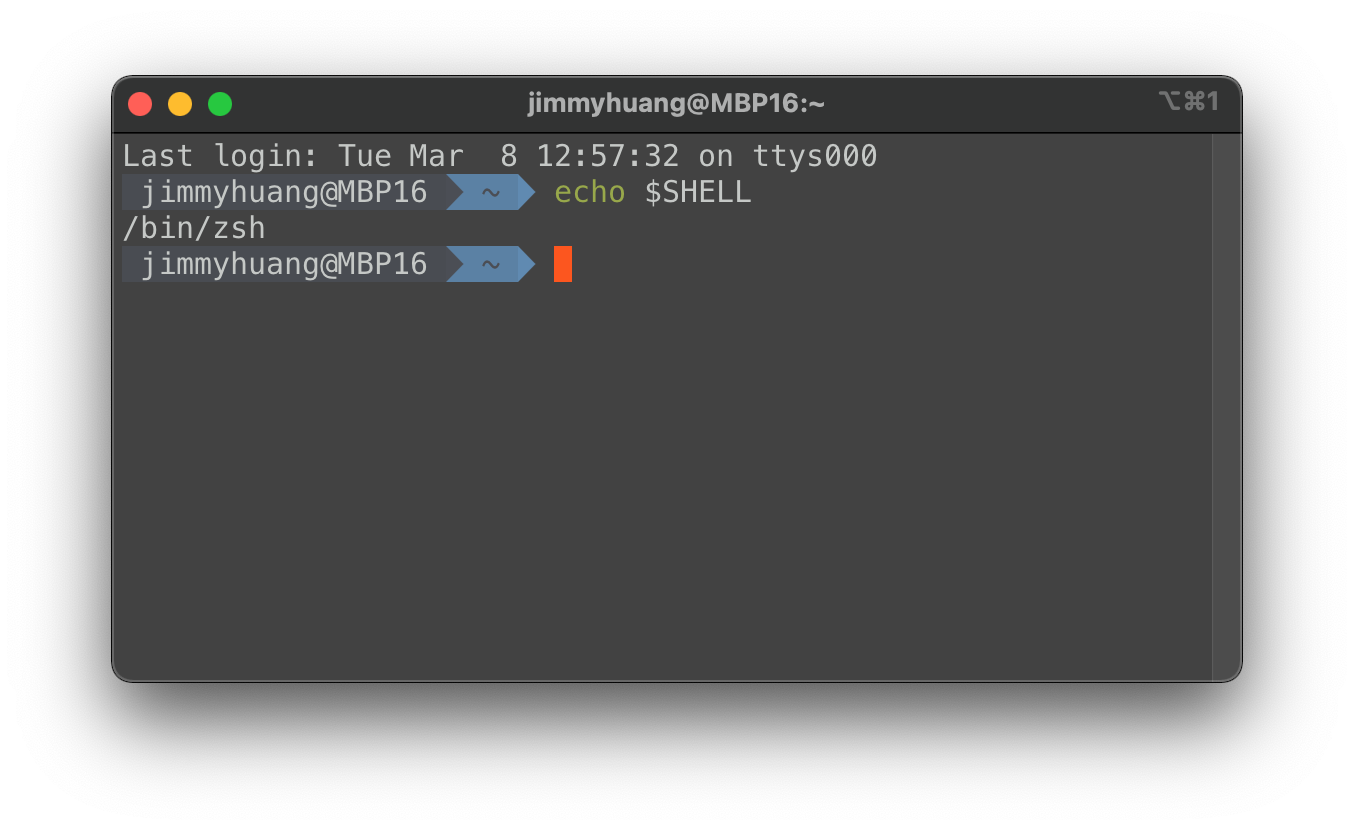Close the terminal with the red button
This screenshot has width=1354, height=830.
click(140, 104)
